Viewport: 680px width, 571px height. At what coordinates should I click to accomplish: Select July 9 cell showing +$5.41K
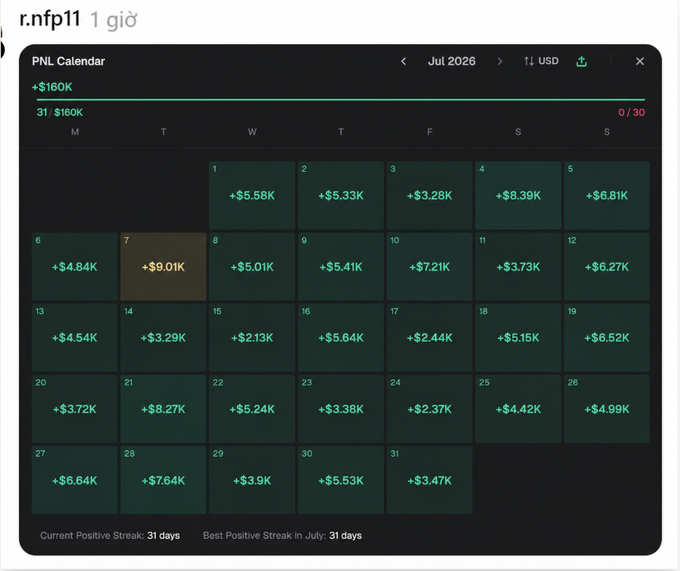tap(341, 266)
